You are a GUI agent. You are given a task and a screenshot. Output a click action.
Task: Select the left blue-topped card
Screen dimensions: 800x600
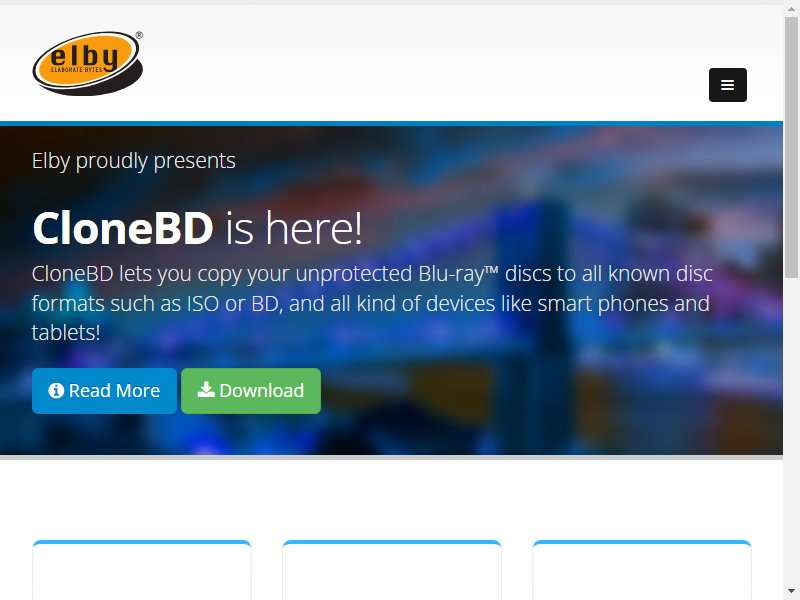[142, 570]
